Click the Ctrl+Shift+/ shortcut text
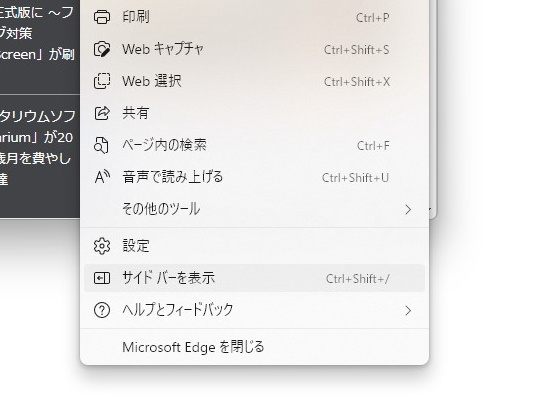Screen dimensions: 540x405 click(x=358, y=279)
